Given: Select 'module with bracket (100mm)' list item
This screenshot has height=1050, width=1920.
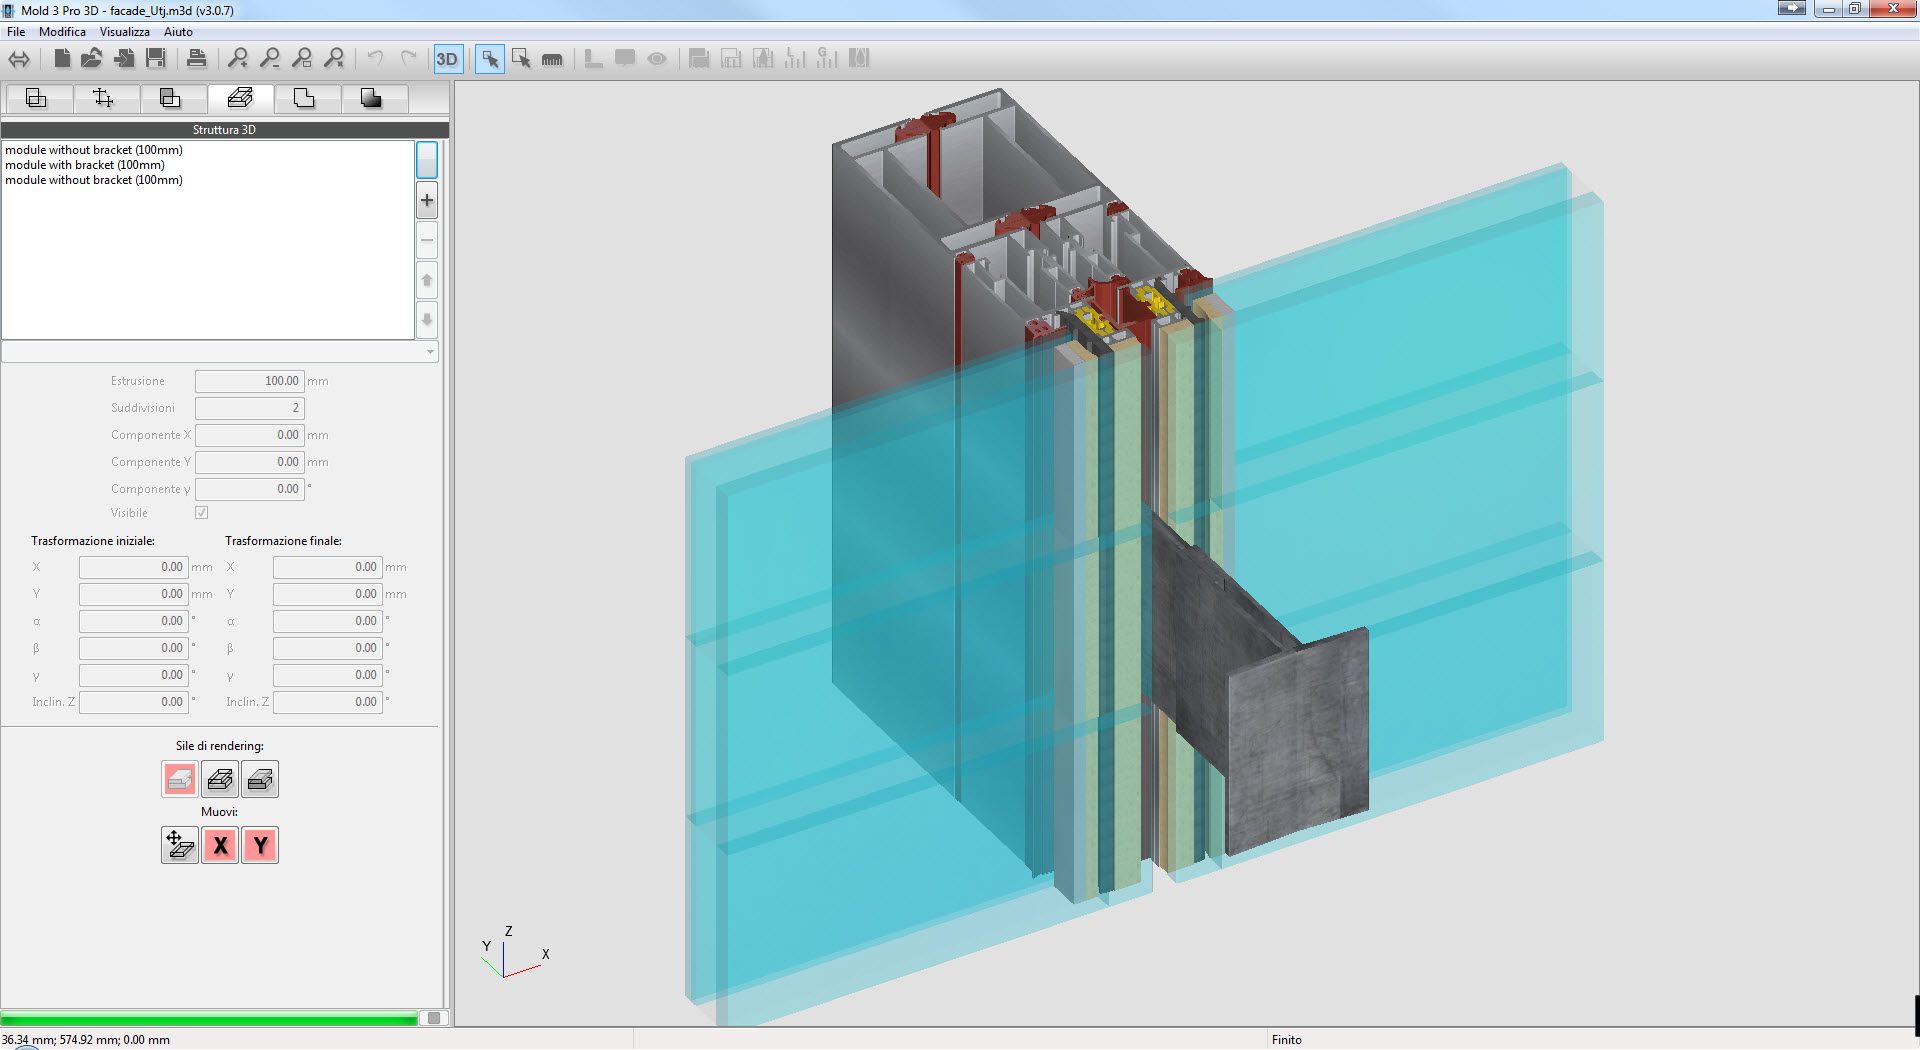Looking at the screenshot, I should 85,165.
